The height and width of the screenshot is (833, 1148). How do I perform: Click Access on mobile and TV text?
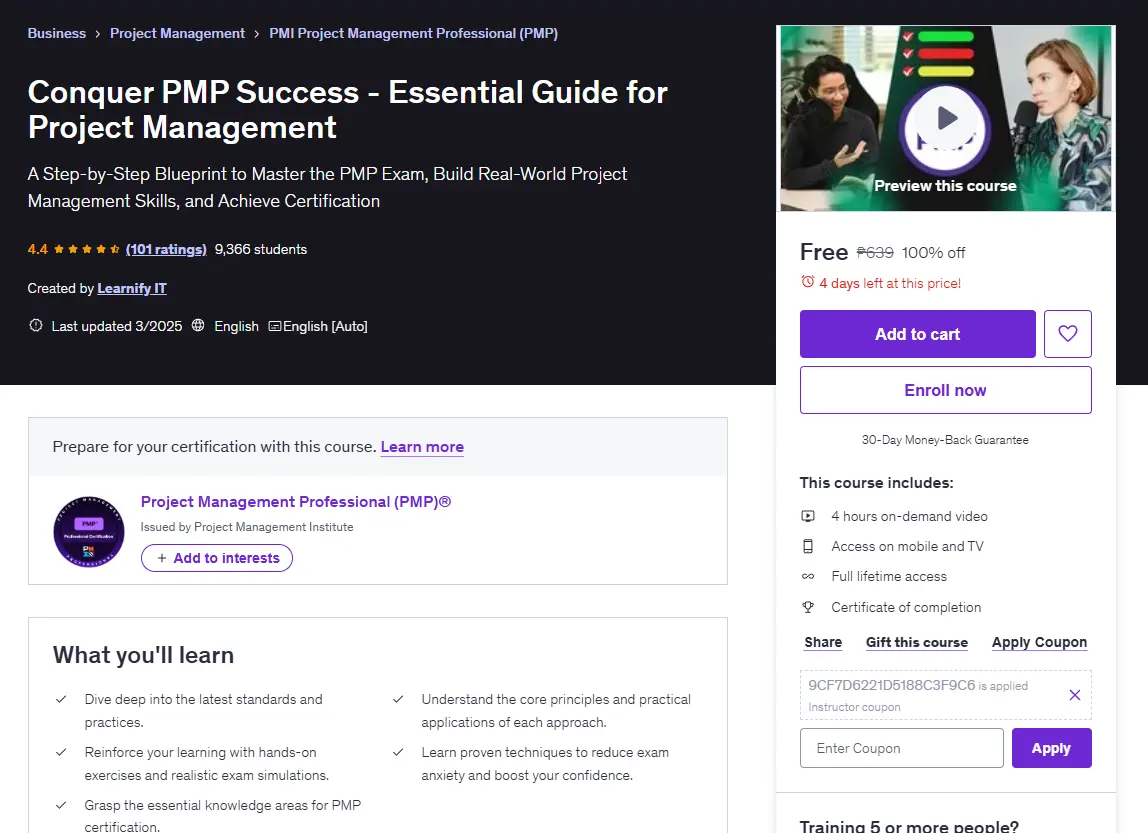907,546
